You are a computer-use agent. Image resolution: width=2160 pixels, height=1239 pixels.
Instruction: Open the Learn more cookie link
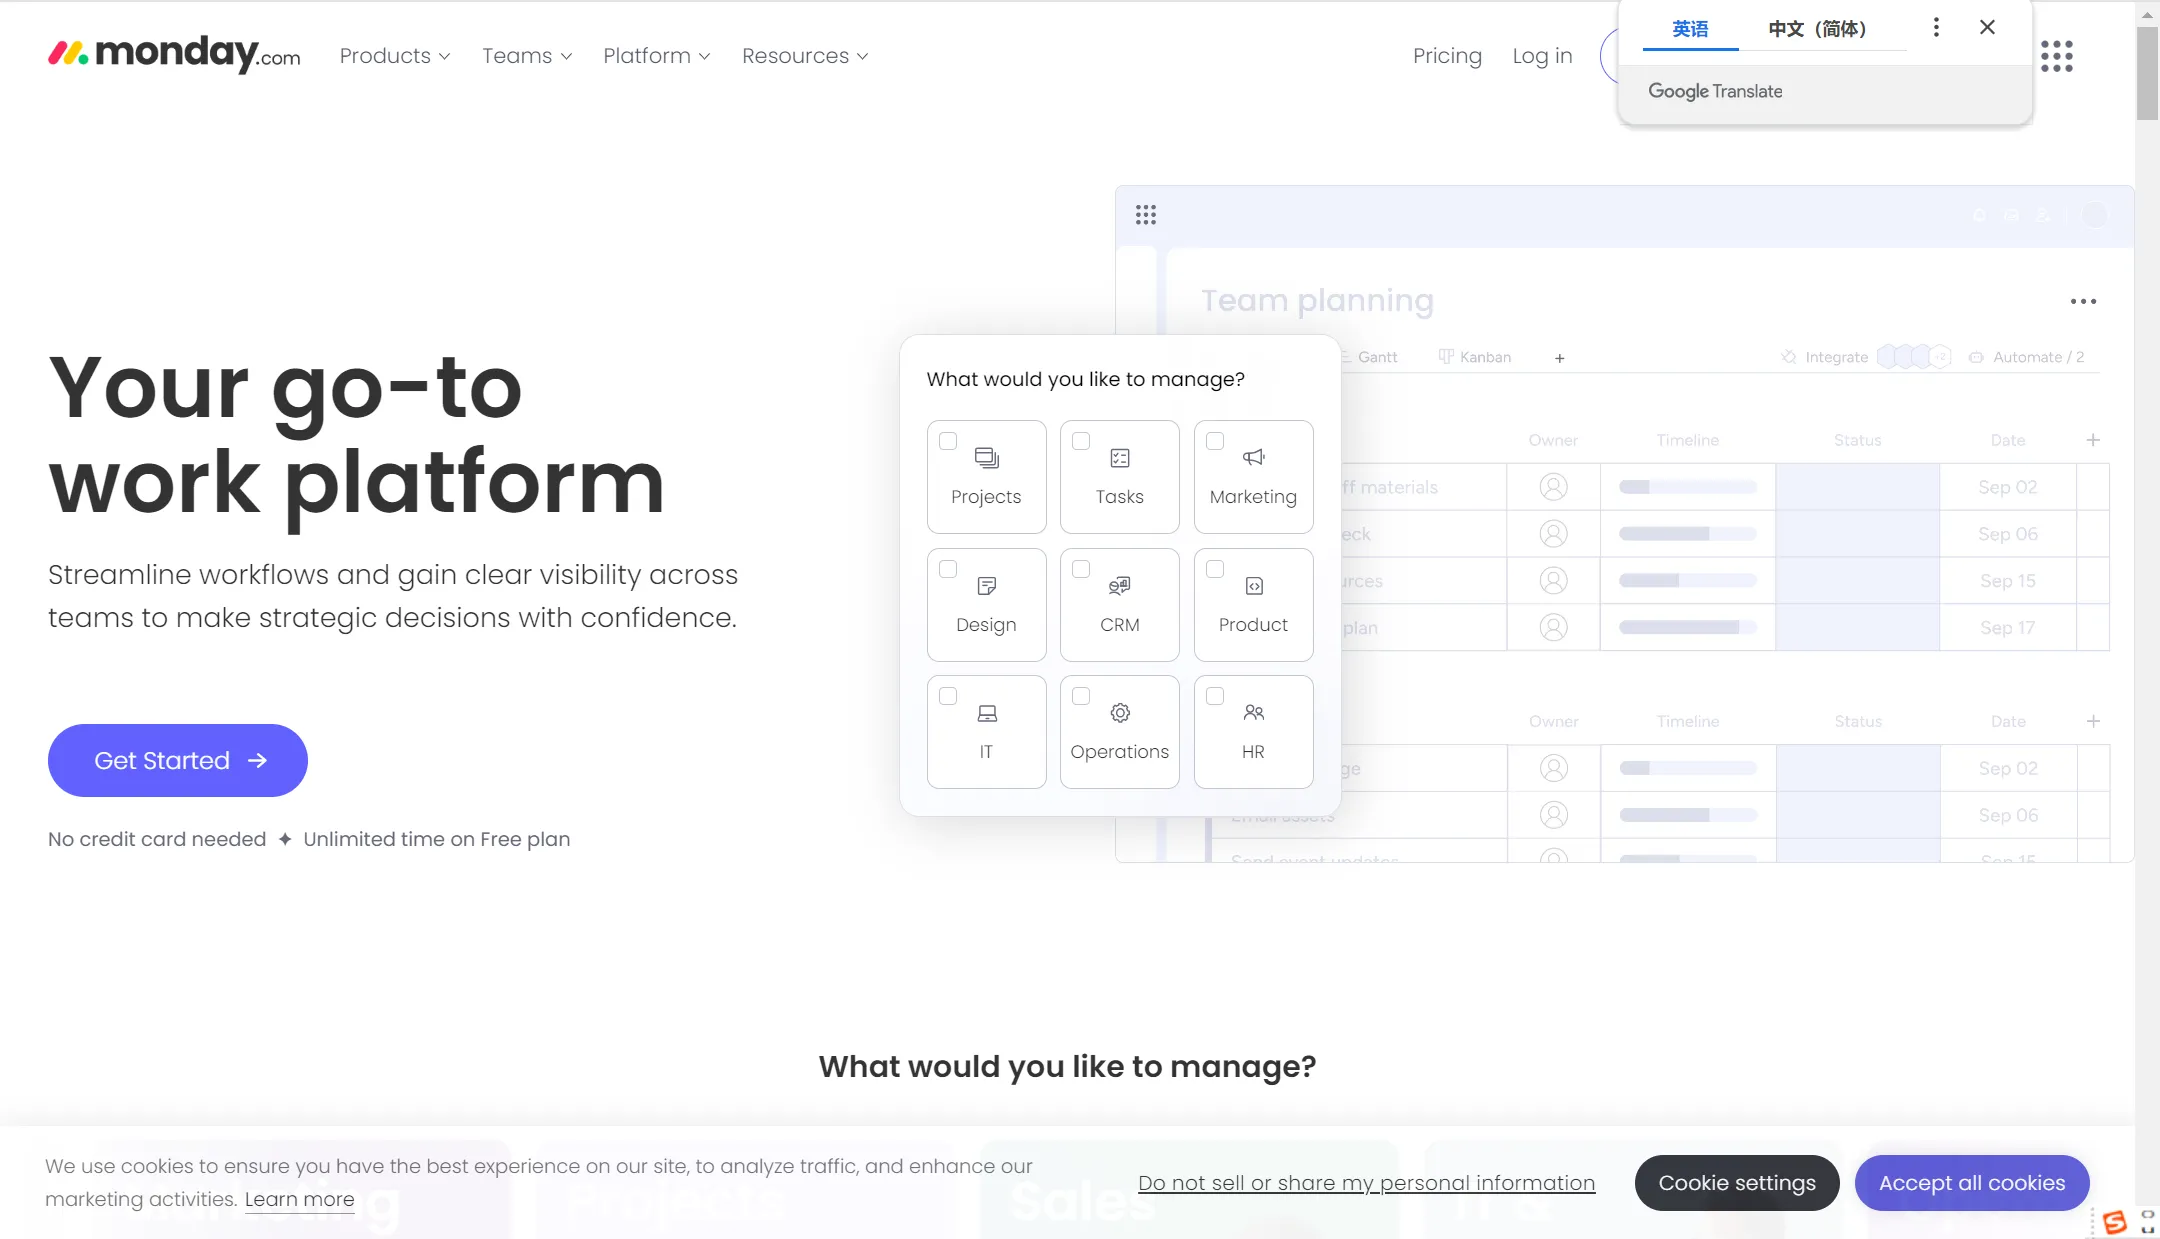(299, 1199)
